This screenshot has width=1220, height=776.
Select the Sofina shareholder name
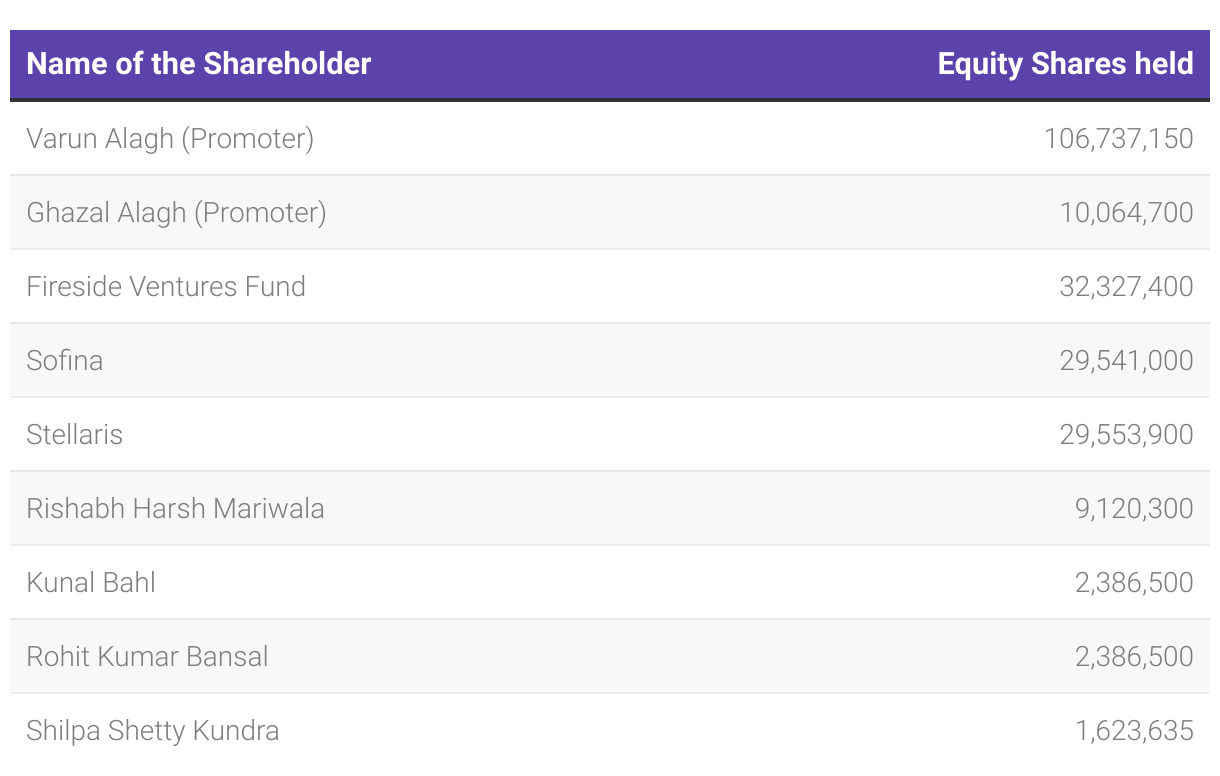click(x=65, y=360)
